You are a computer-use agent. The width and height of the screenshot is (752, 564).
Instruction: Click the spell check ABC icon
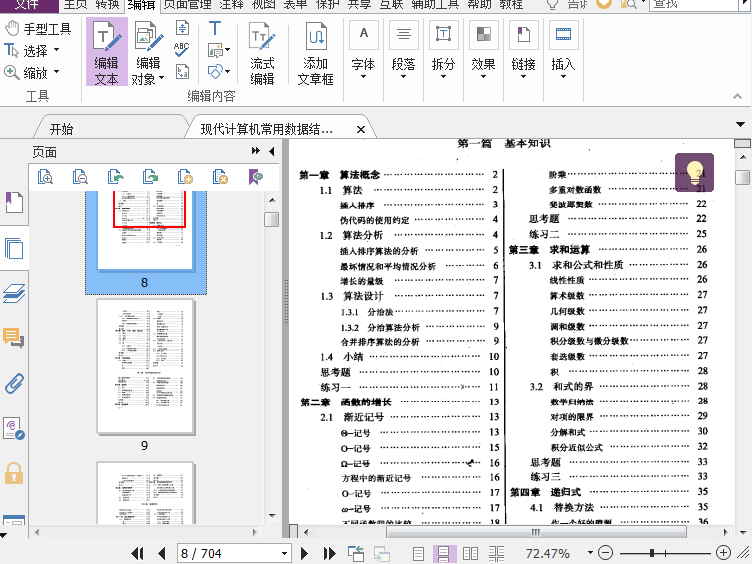click(x=182, y=50)
